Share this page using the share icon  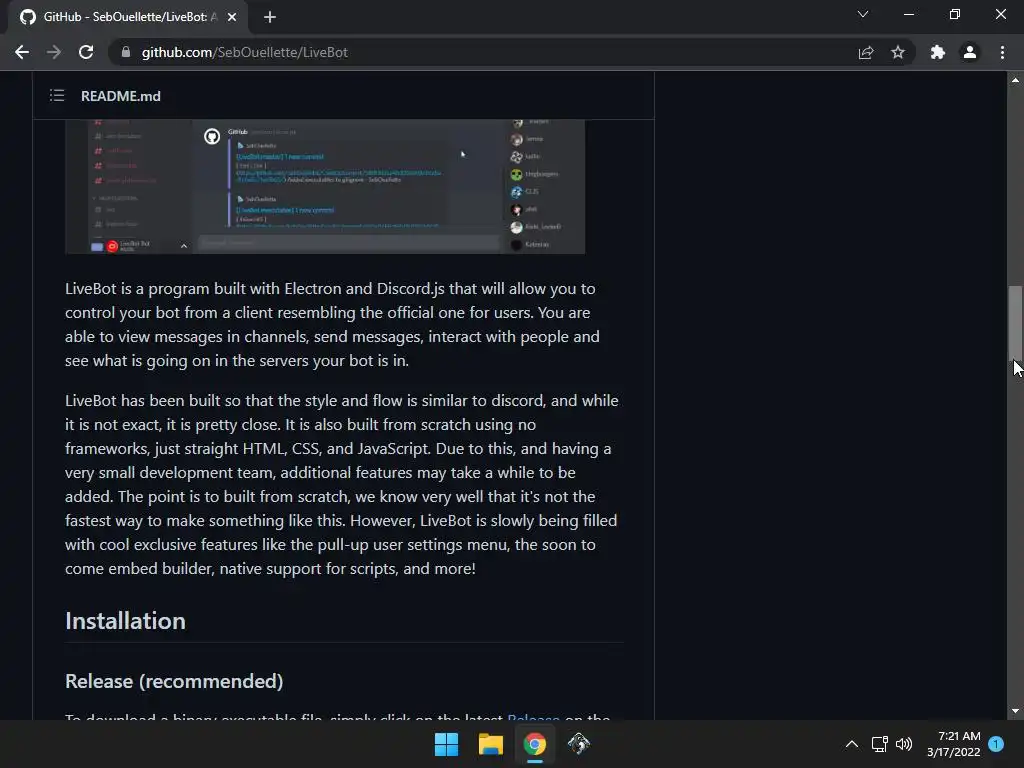pyautogui.click(x=866, y=52)
